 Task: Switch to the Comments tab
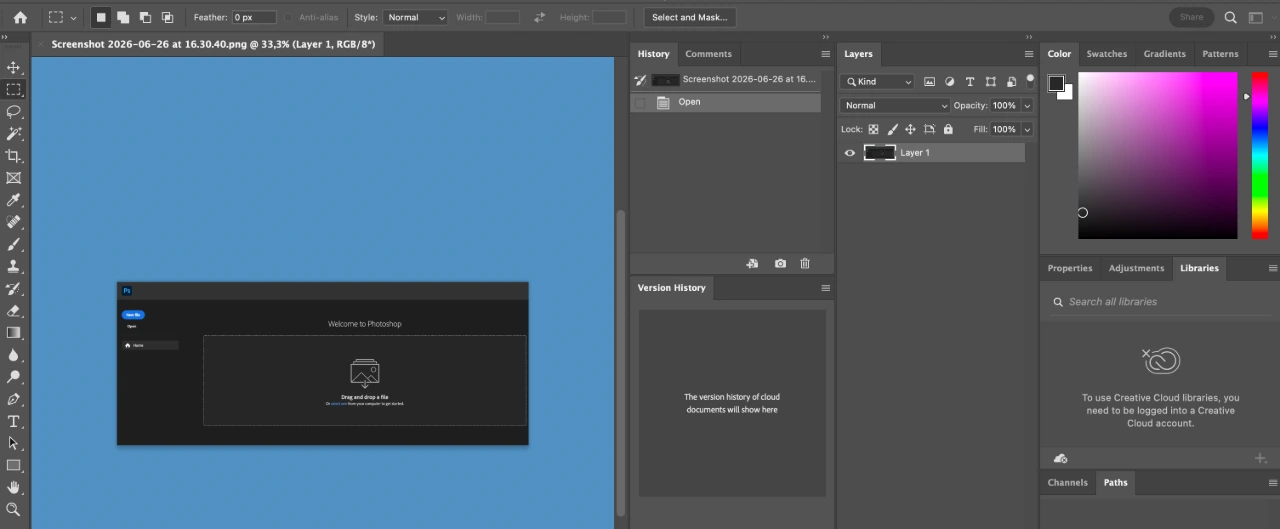(x=708, y=54)
